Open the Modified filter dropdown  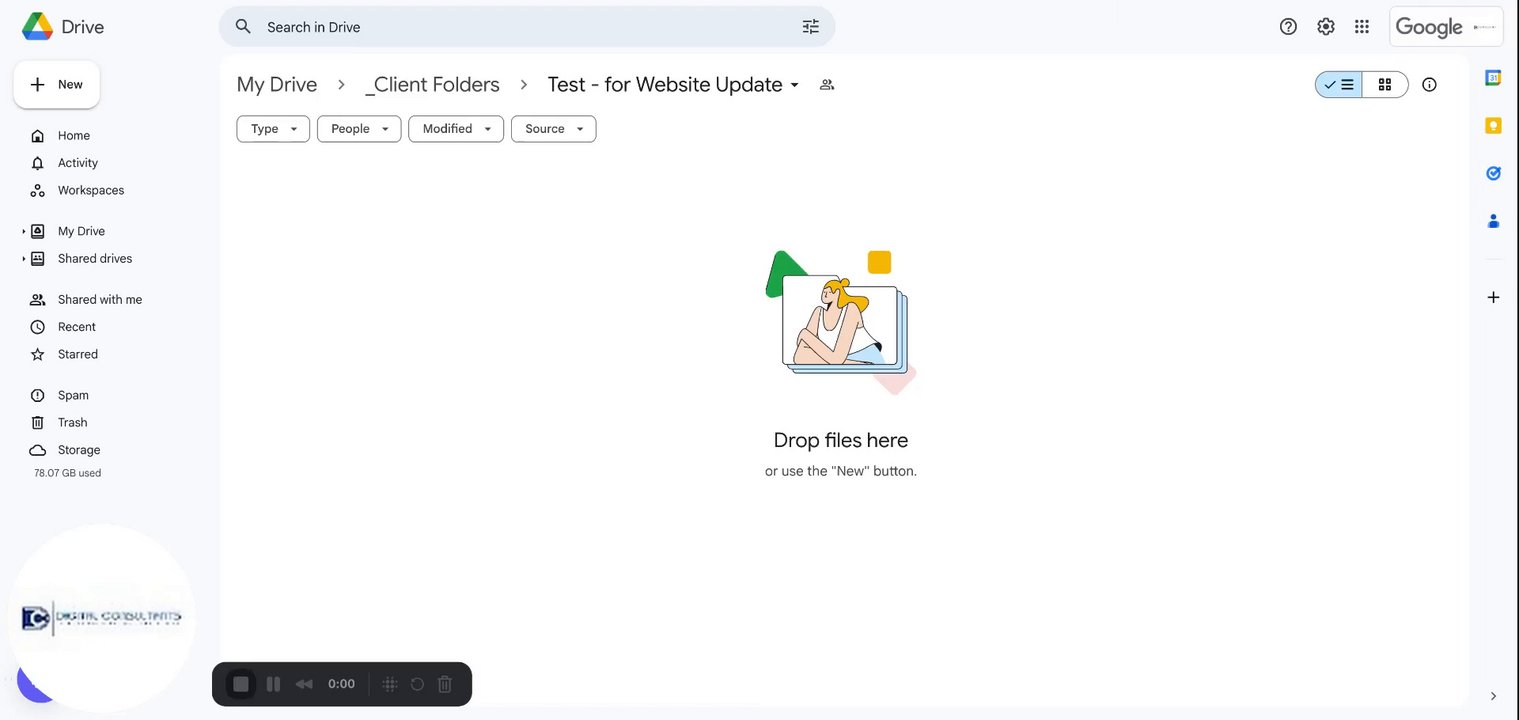456,129
